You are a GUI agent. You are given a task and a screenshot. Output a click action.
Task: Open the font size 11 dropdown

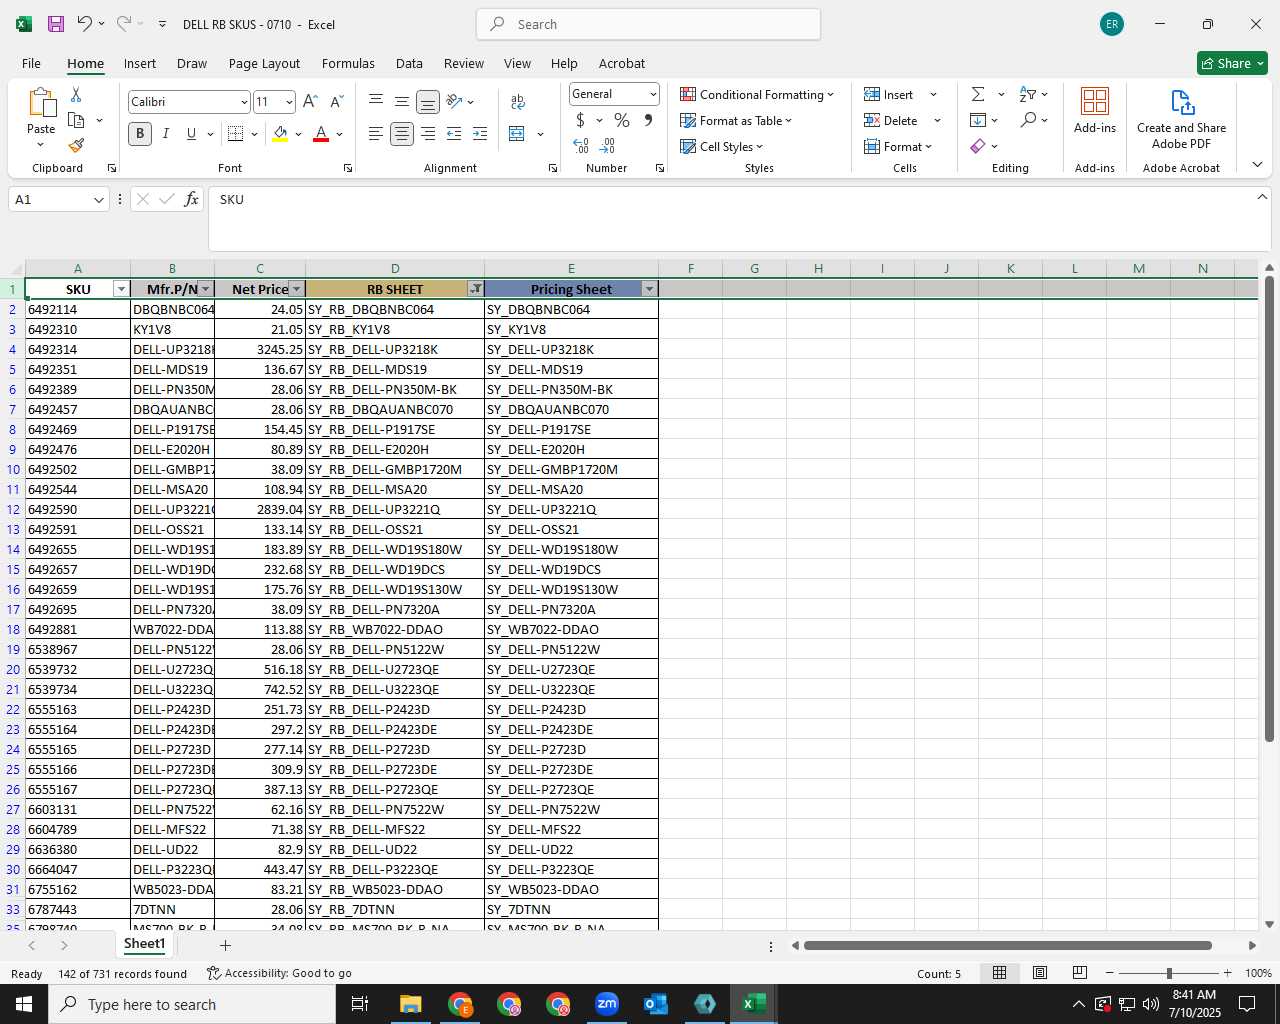289,102
